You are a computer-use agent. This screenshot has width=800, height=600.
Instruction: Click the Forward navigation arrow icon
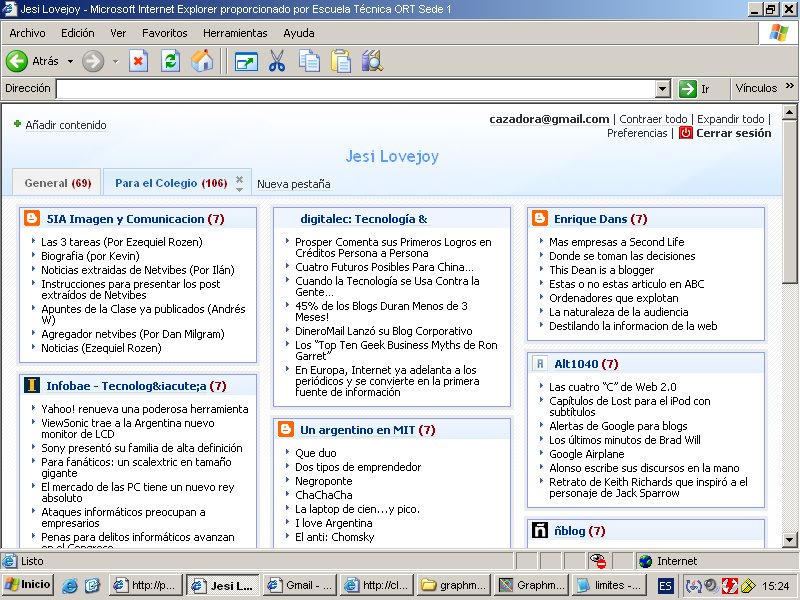(93, 61)
